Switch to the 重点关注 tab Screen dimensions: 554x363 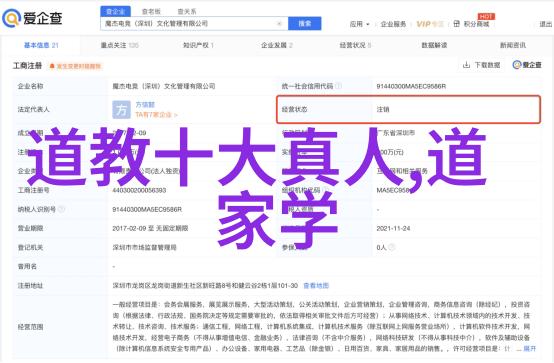point(119,45)
